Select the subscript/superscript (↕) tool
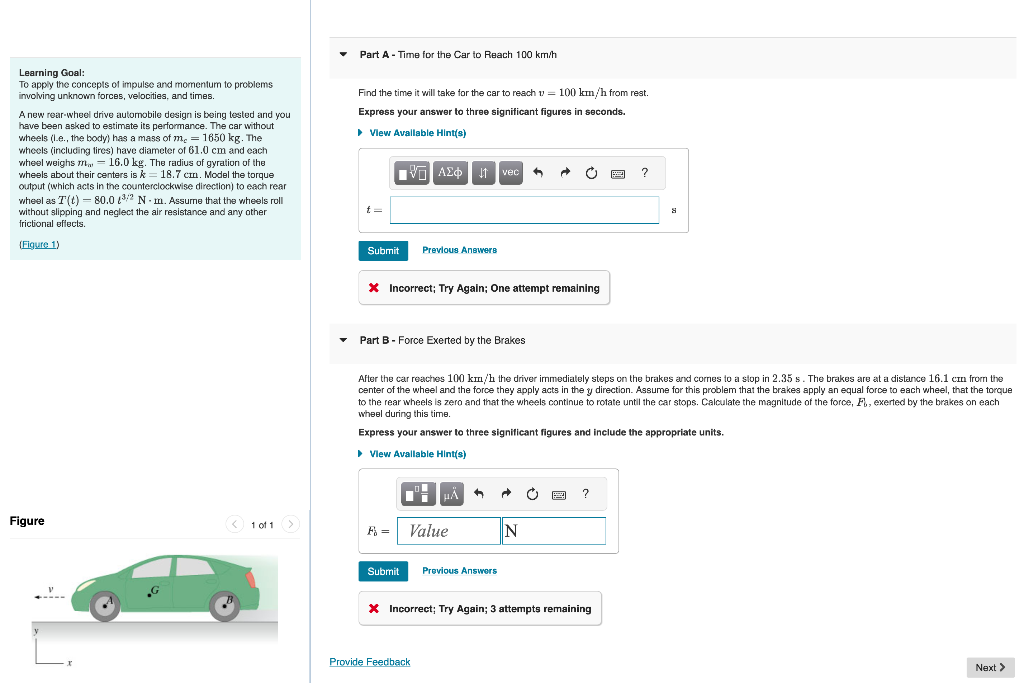The width and height of the screenshot is (1024, 683). pyautogui.click(x=483, y=173)
